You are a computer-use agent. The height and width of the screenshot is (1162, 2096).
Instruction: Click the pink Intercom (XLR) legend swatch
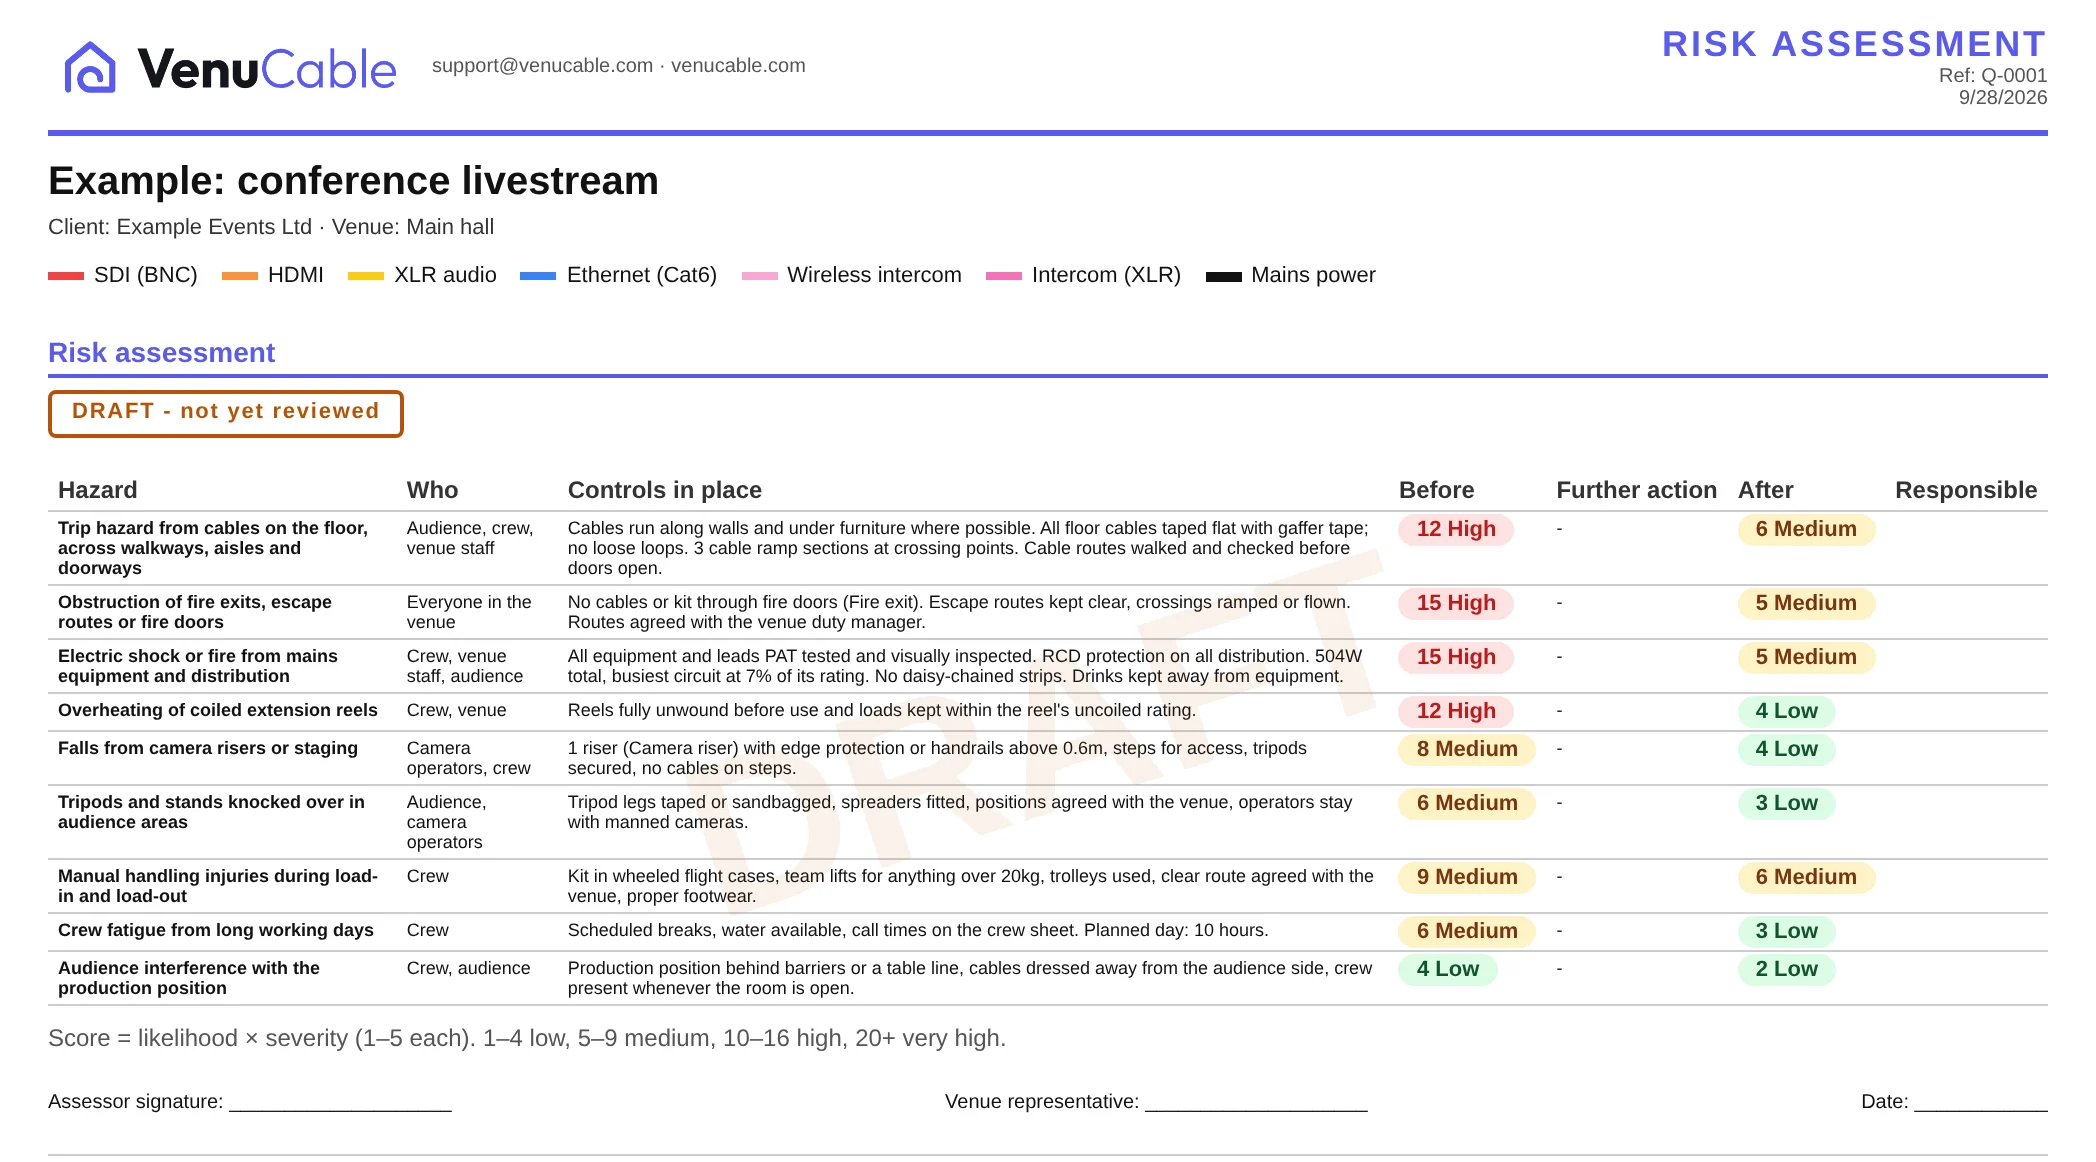tap(1004, 276)
